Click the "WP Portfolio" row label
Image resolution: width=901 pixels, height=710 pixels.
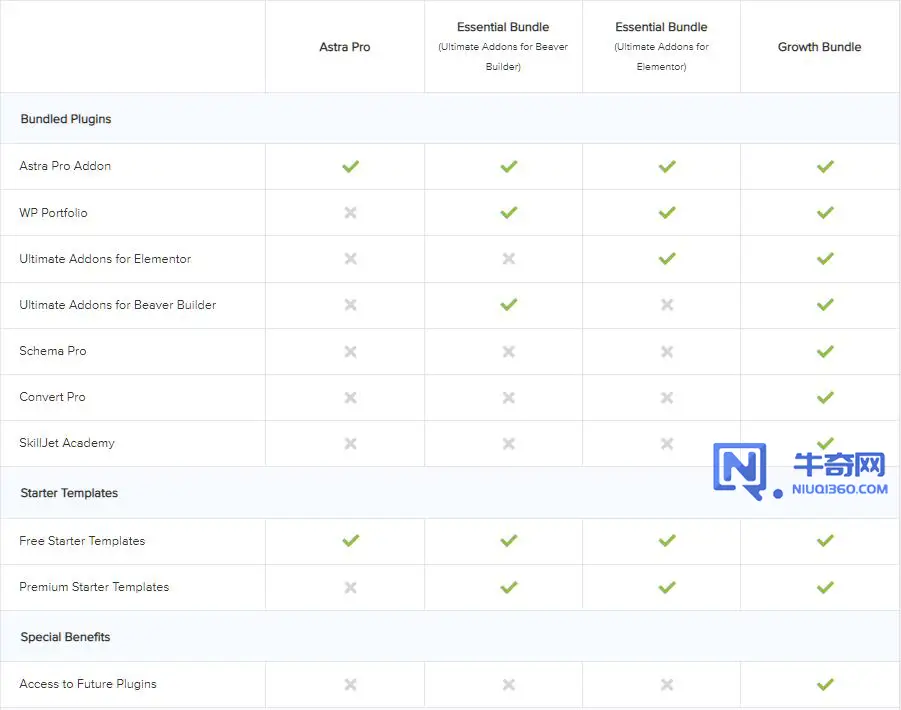pyautogui.click(x=53, y=213)
